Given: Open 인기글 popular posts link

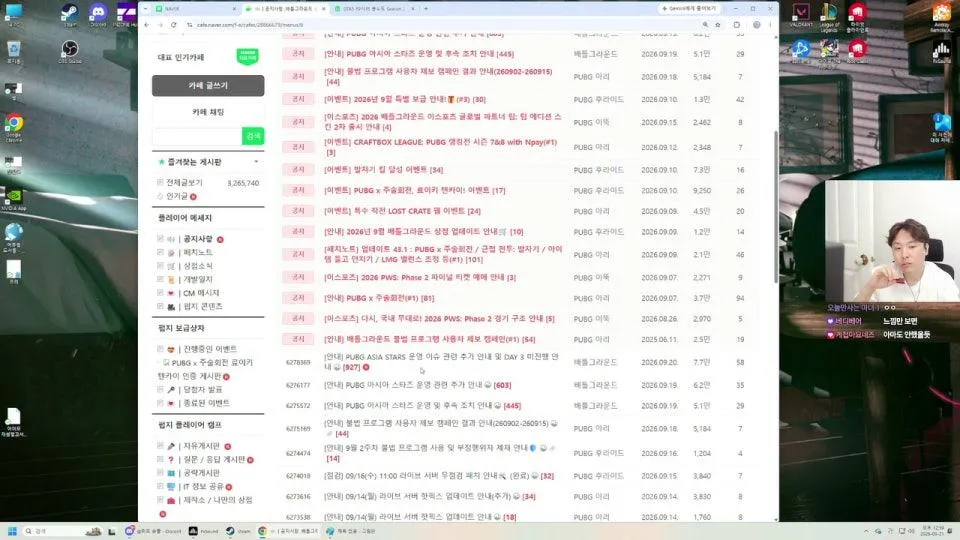Looking at the screenshot, I should pyautogui.click(x=177, y=196).
